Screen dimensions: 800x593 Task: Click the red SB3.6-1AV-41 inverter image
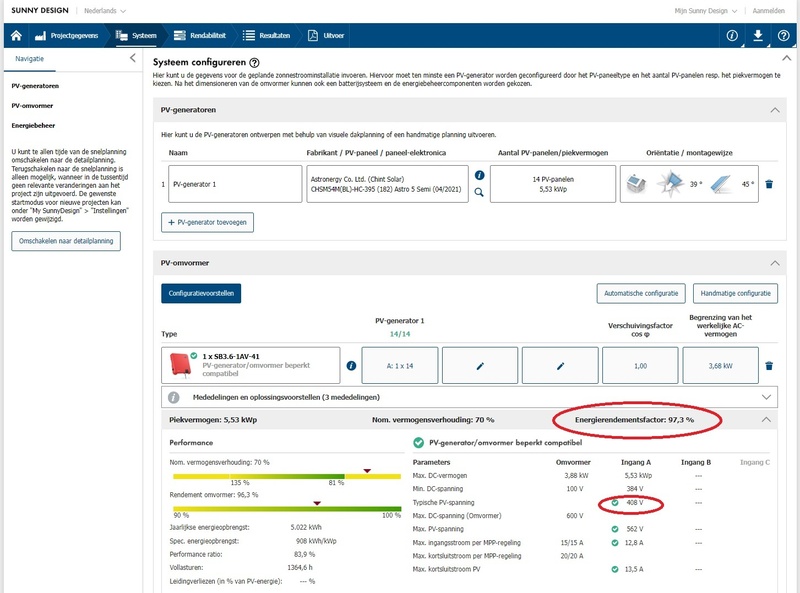pos(180,365)
